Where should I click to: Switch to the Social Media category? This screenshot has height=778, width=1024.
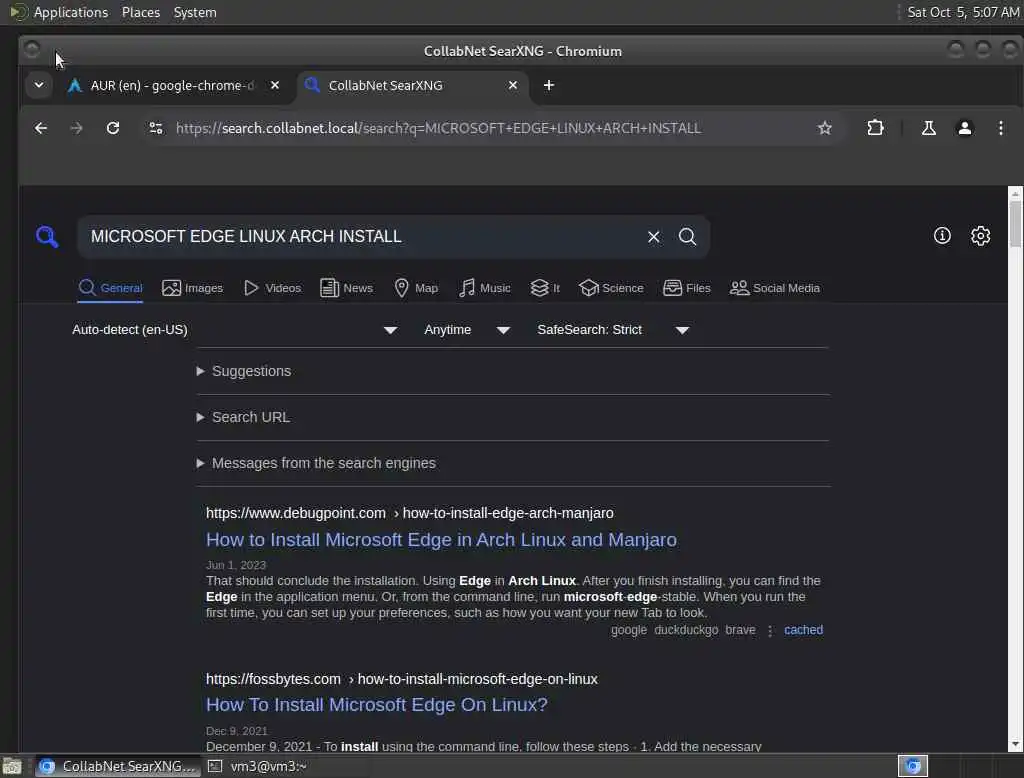pos(775,288)
